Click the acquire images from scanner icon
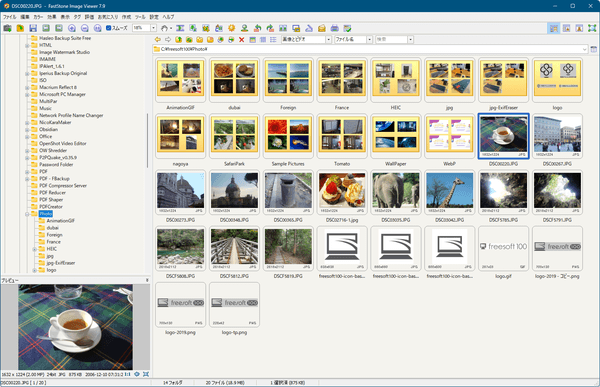The height and width of the screenshot is (387, 600). (x=7, y=28)
